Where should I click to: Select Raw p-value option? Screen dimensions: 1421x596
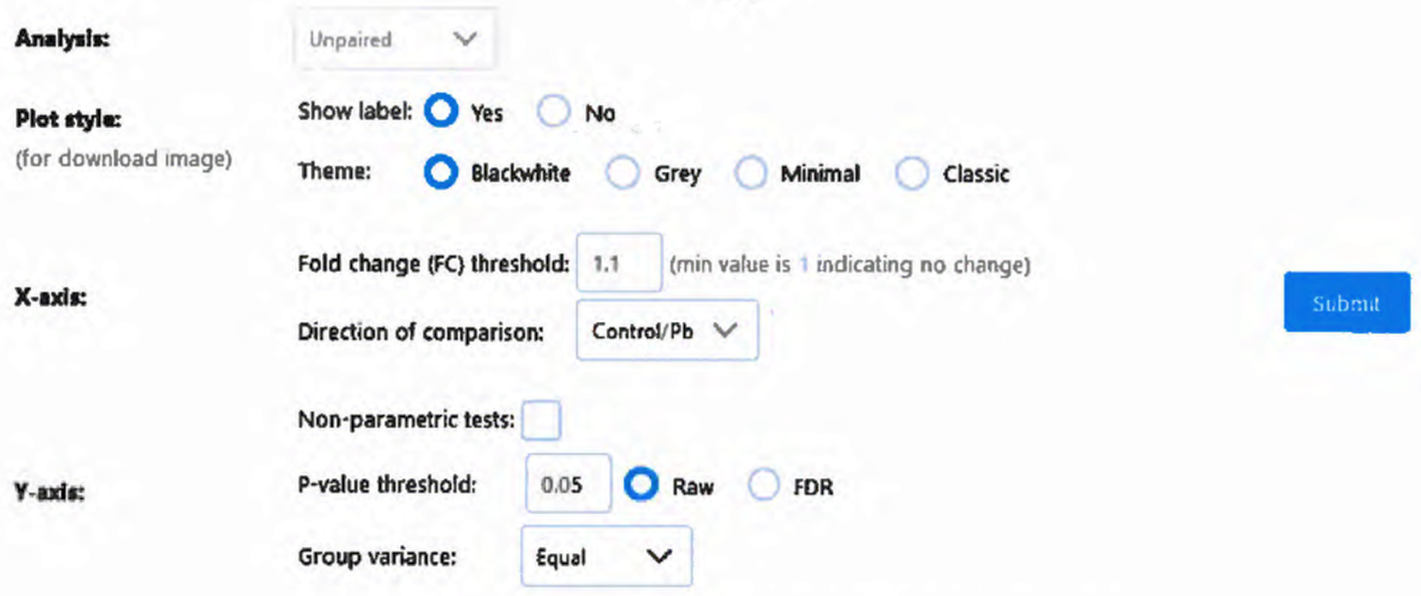(x=640, y=487)
